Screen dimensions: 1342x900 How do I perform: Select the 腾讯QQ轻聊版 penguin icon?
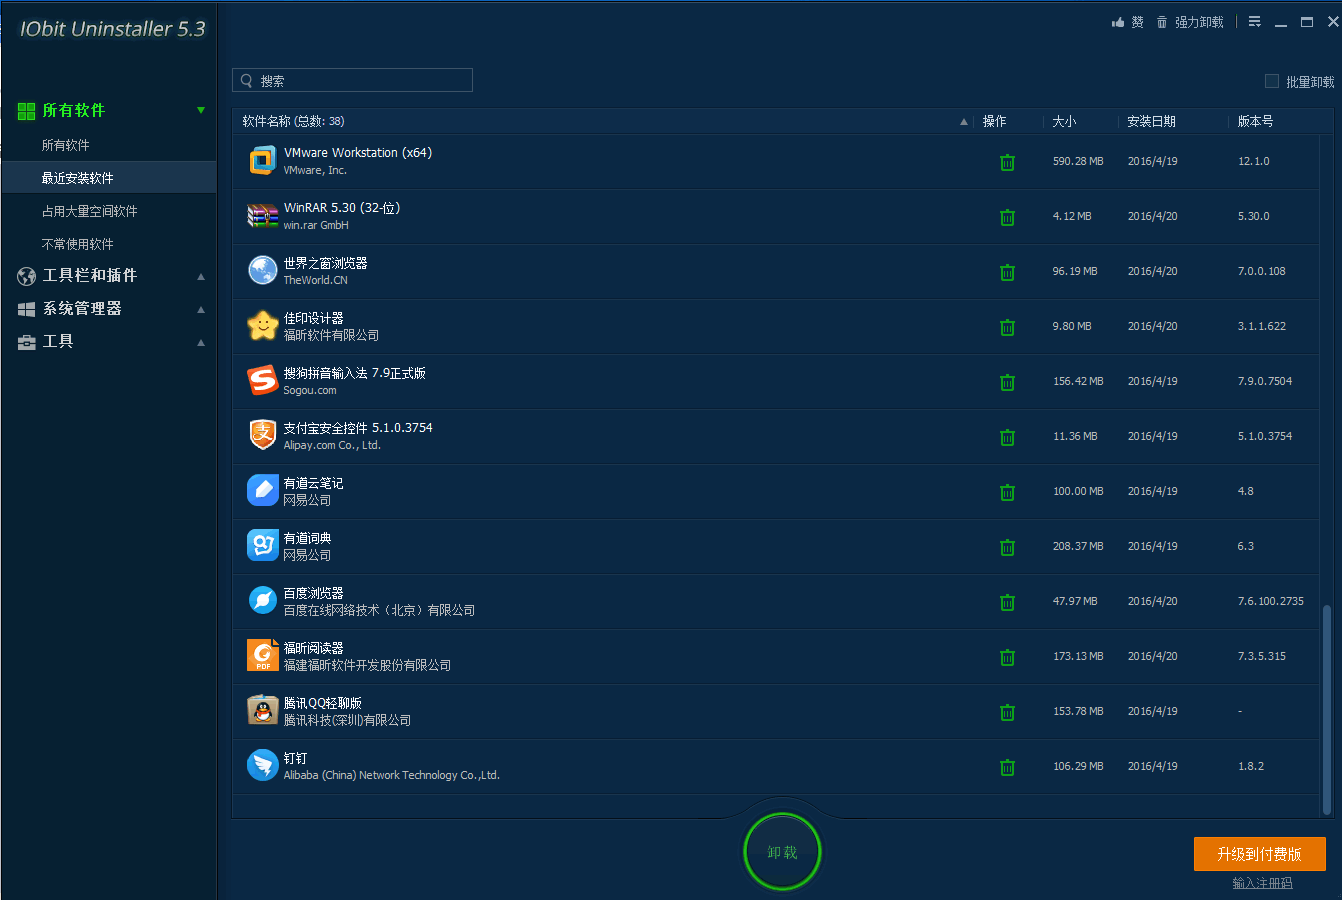point(262,711)
